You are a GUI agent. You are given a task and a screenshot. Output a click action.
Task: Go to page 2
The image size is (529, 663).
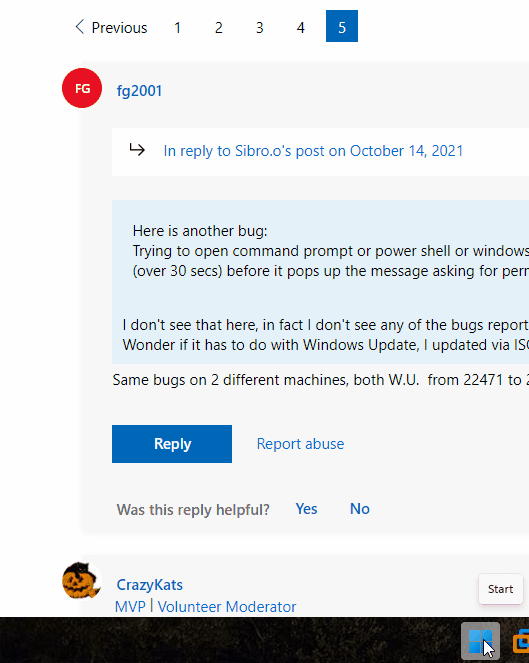click(x=219, y=28)
